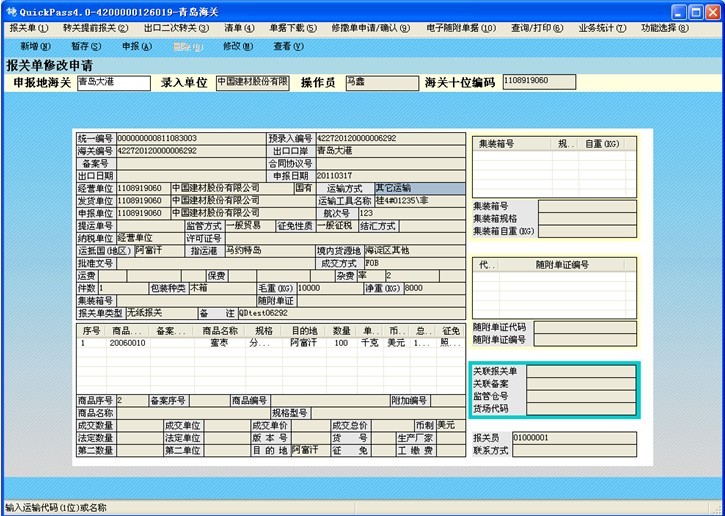Open the 单据下载 menu

click(292, 28)
